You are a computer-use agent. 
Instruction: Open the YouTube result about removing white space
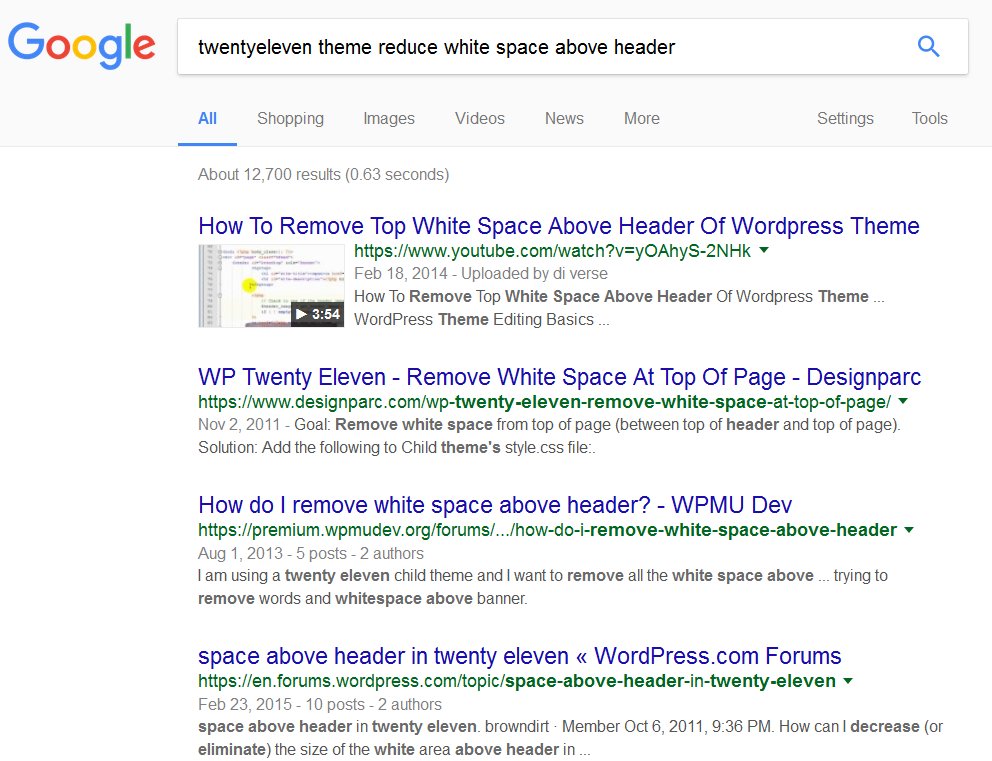[558, 226]
